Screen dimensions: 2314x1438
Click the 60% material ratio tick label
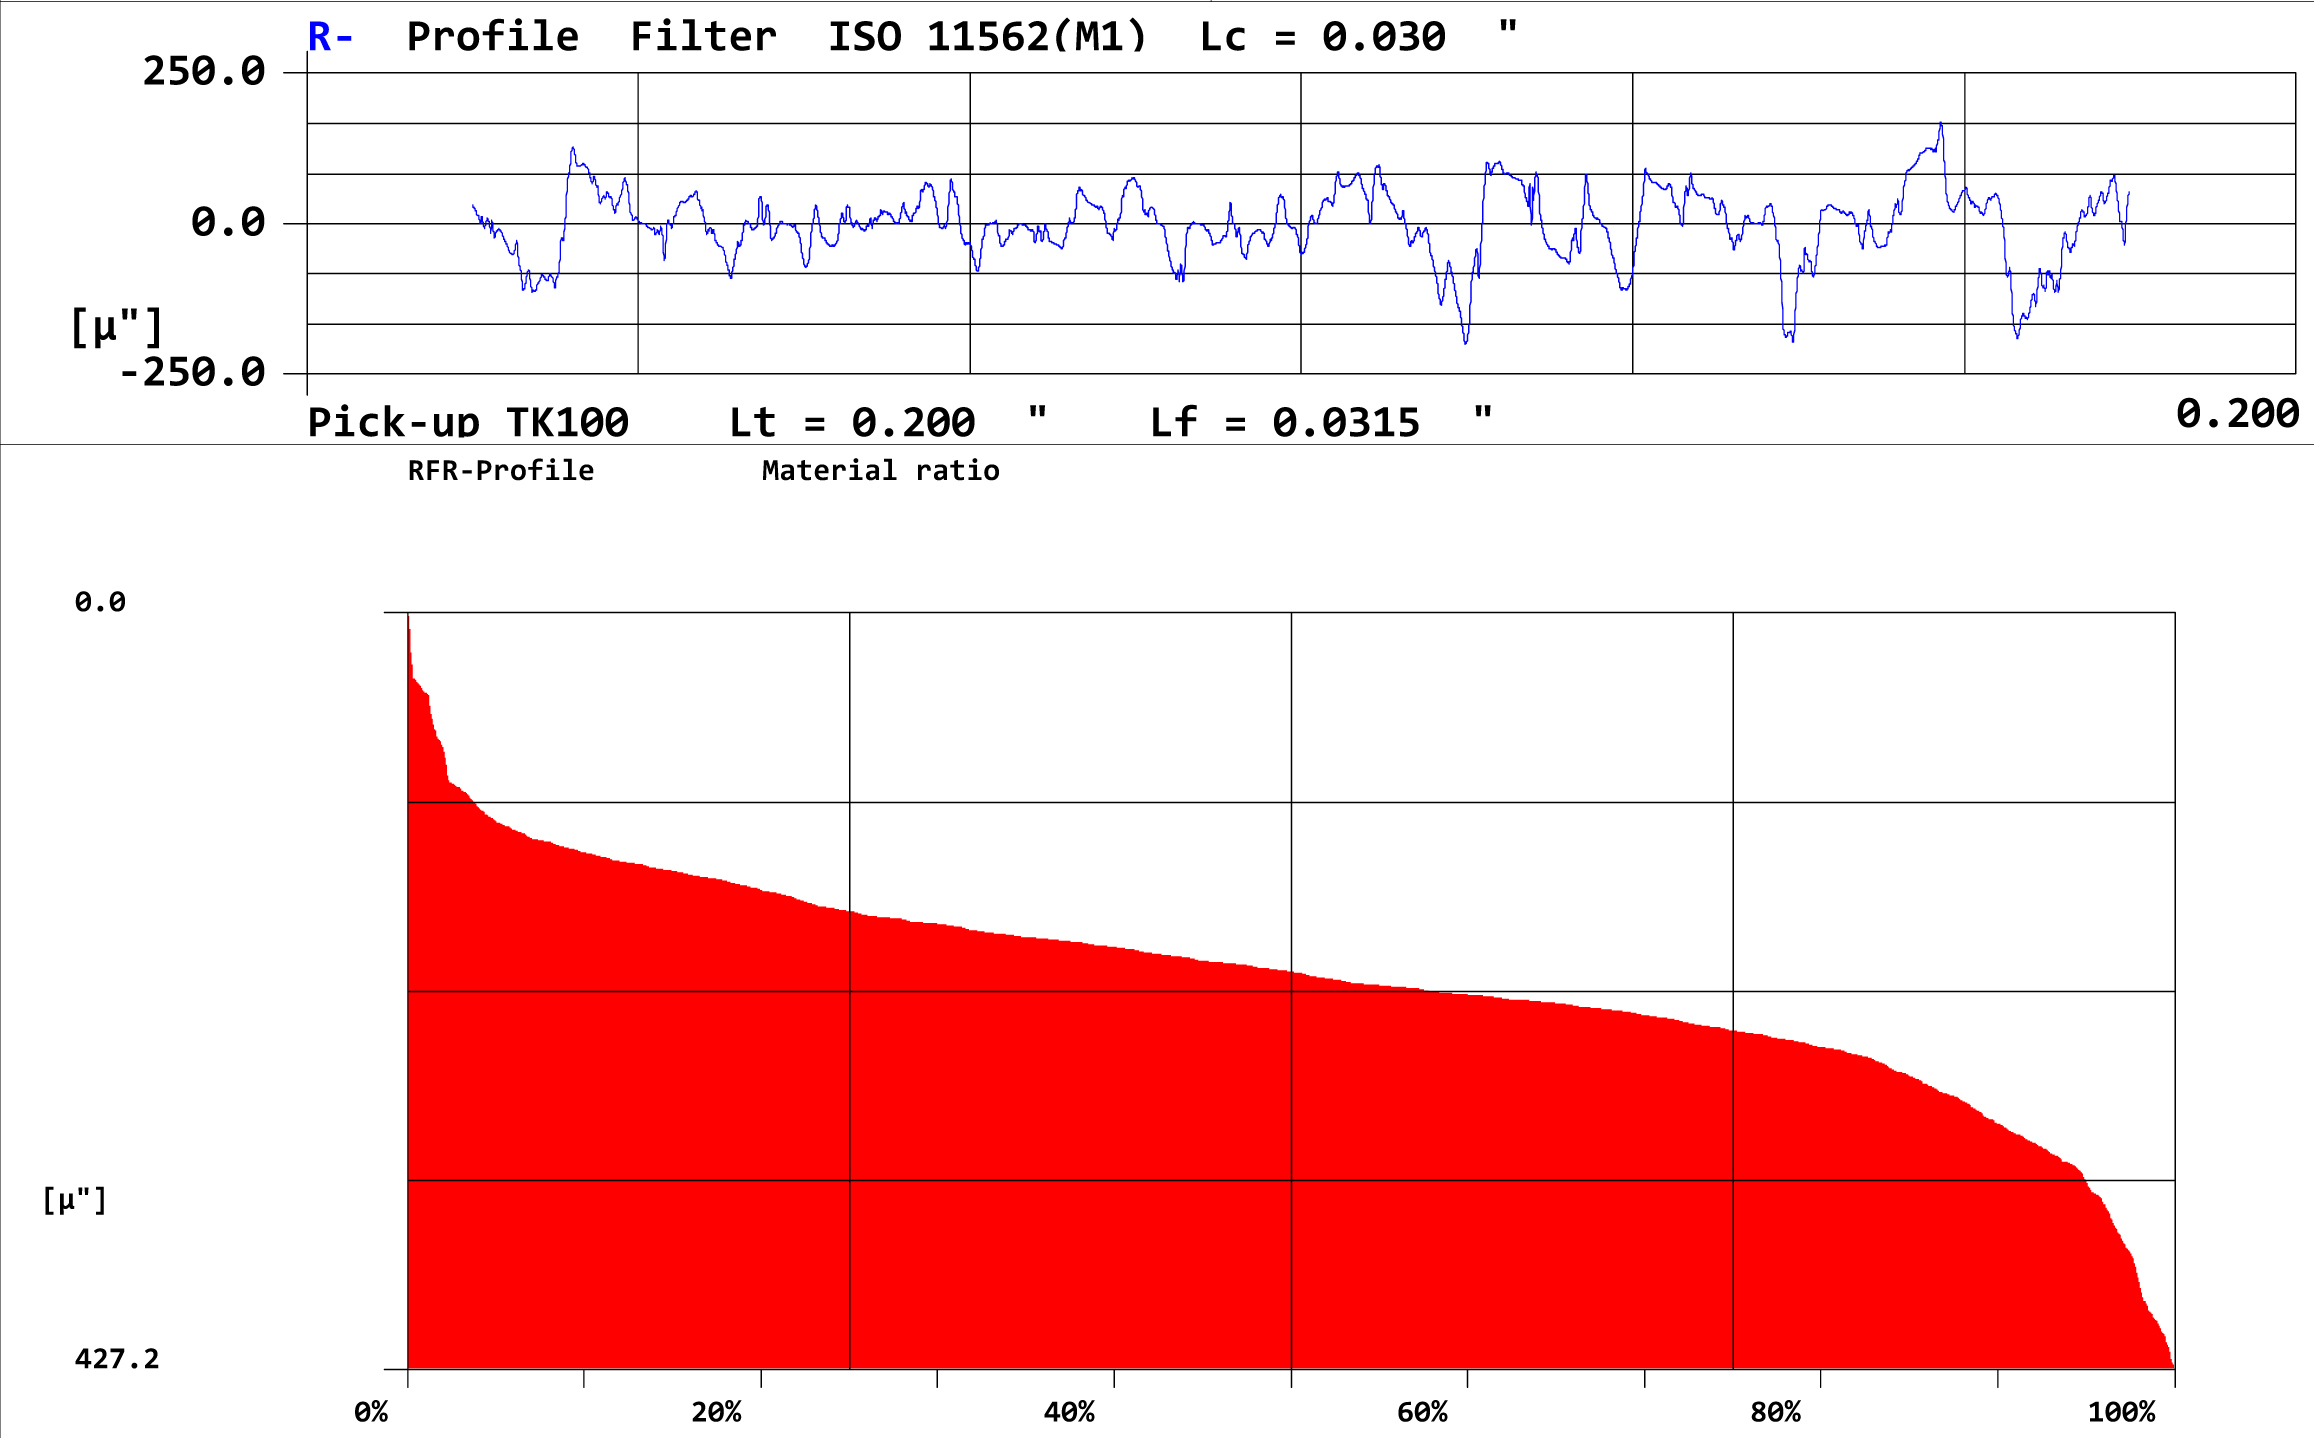[x=1423, y=1413]
